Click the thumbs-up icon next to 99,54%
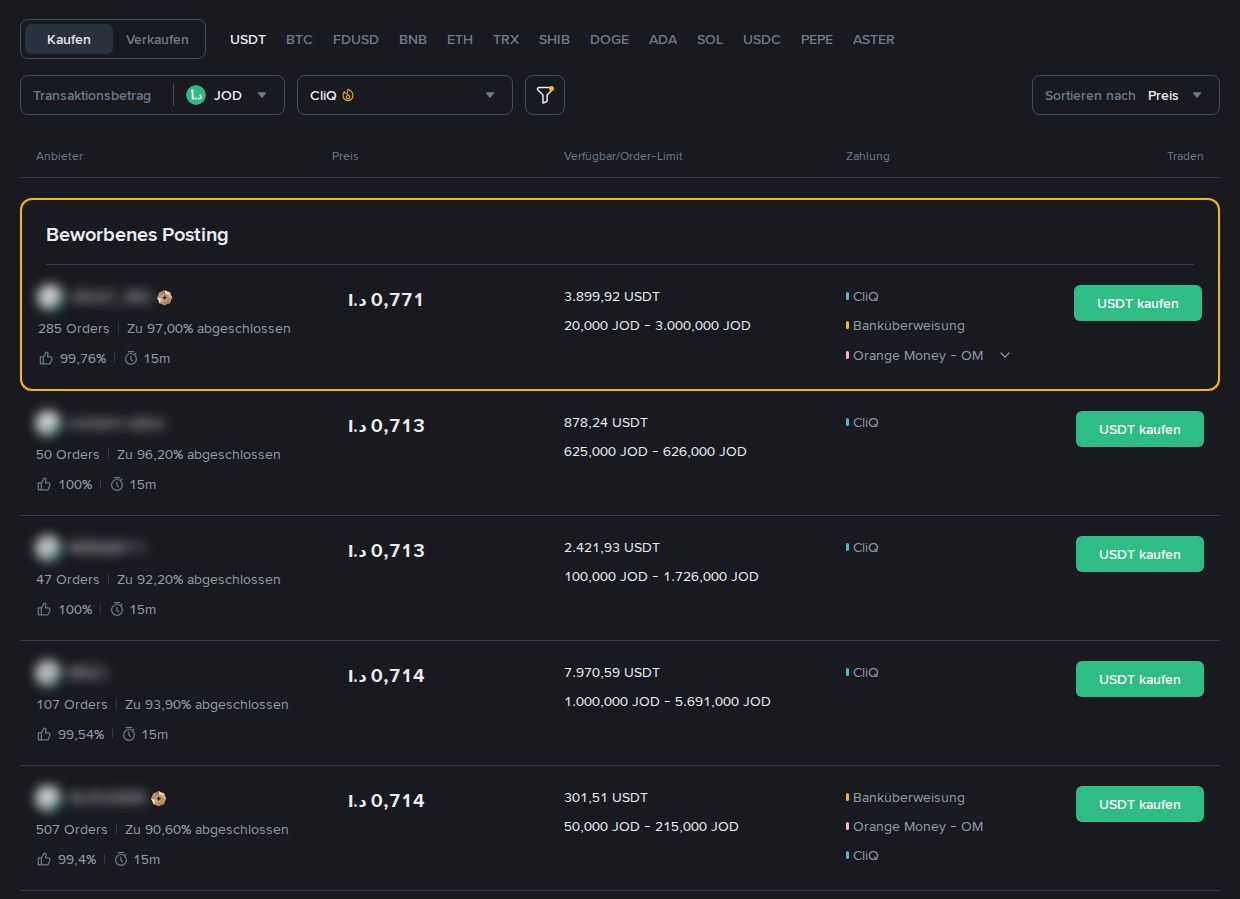This screenshot has width=1240, height=899. point(45,734)
